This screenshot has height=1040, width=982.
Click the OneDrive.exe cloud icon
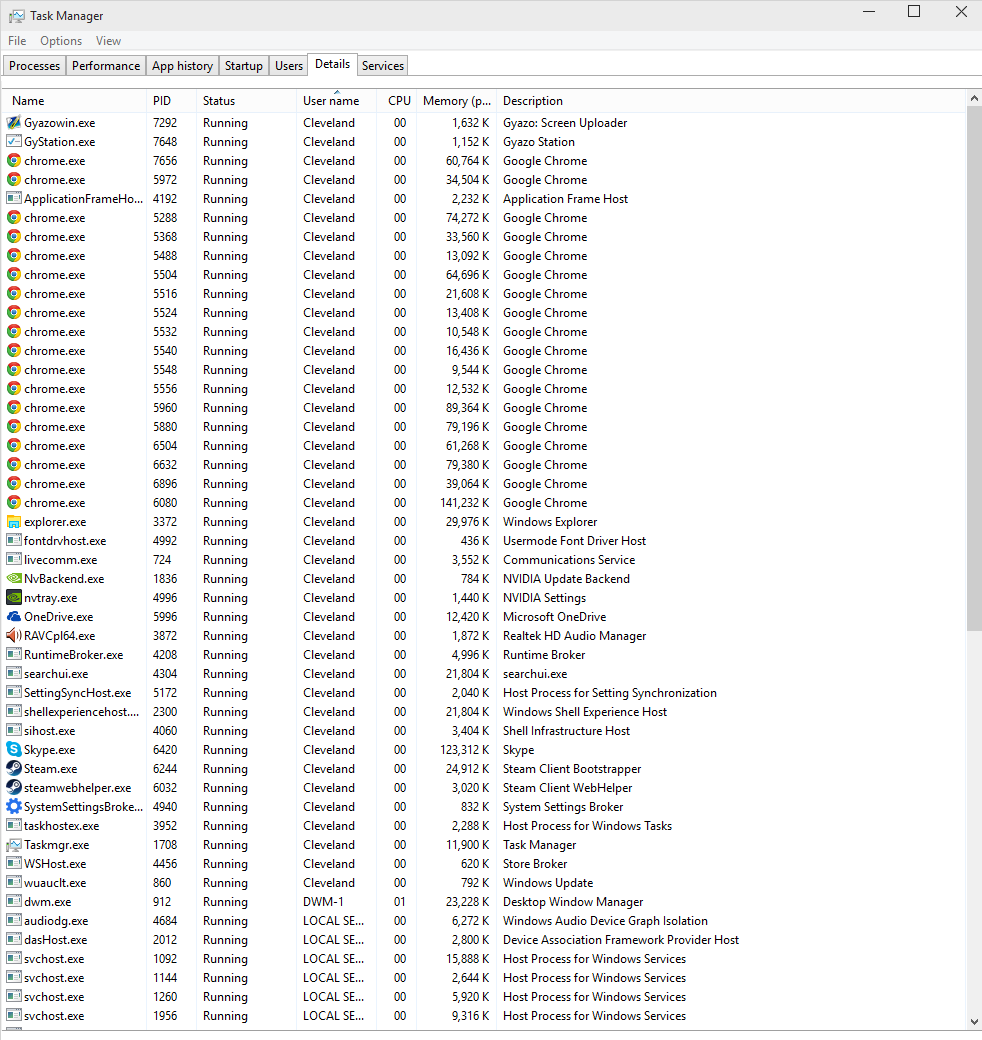click(14, 617)
